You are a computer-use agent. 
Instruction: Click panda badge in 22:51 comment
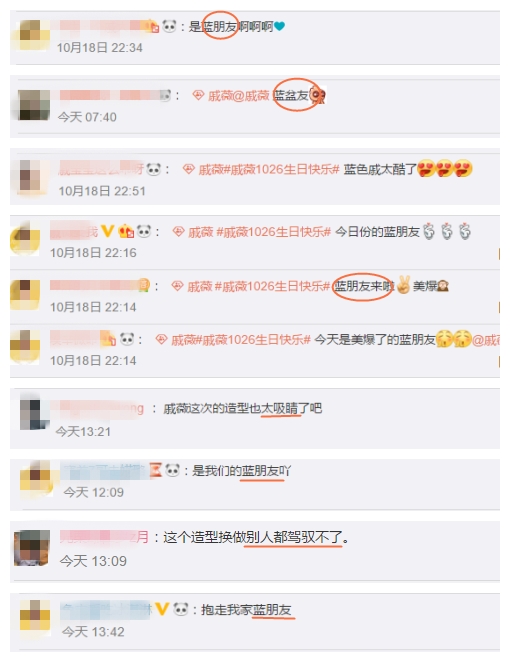click(x=154, y=169)
